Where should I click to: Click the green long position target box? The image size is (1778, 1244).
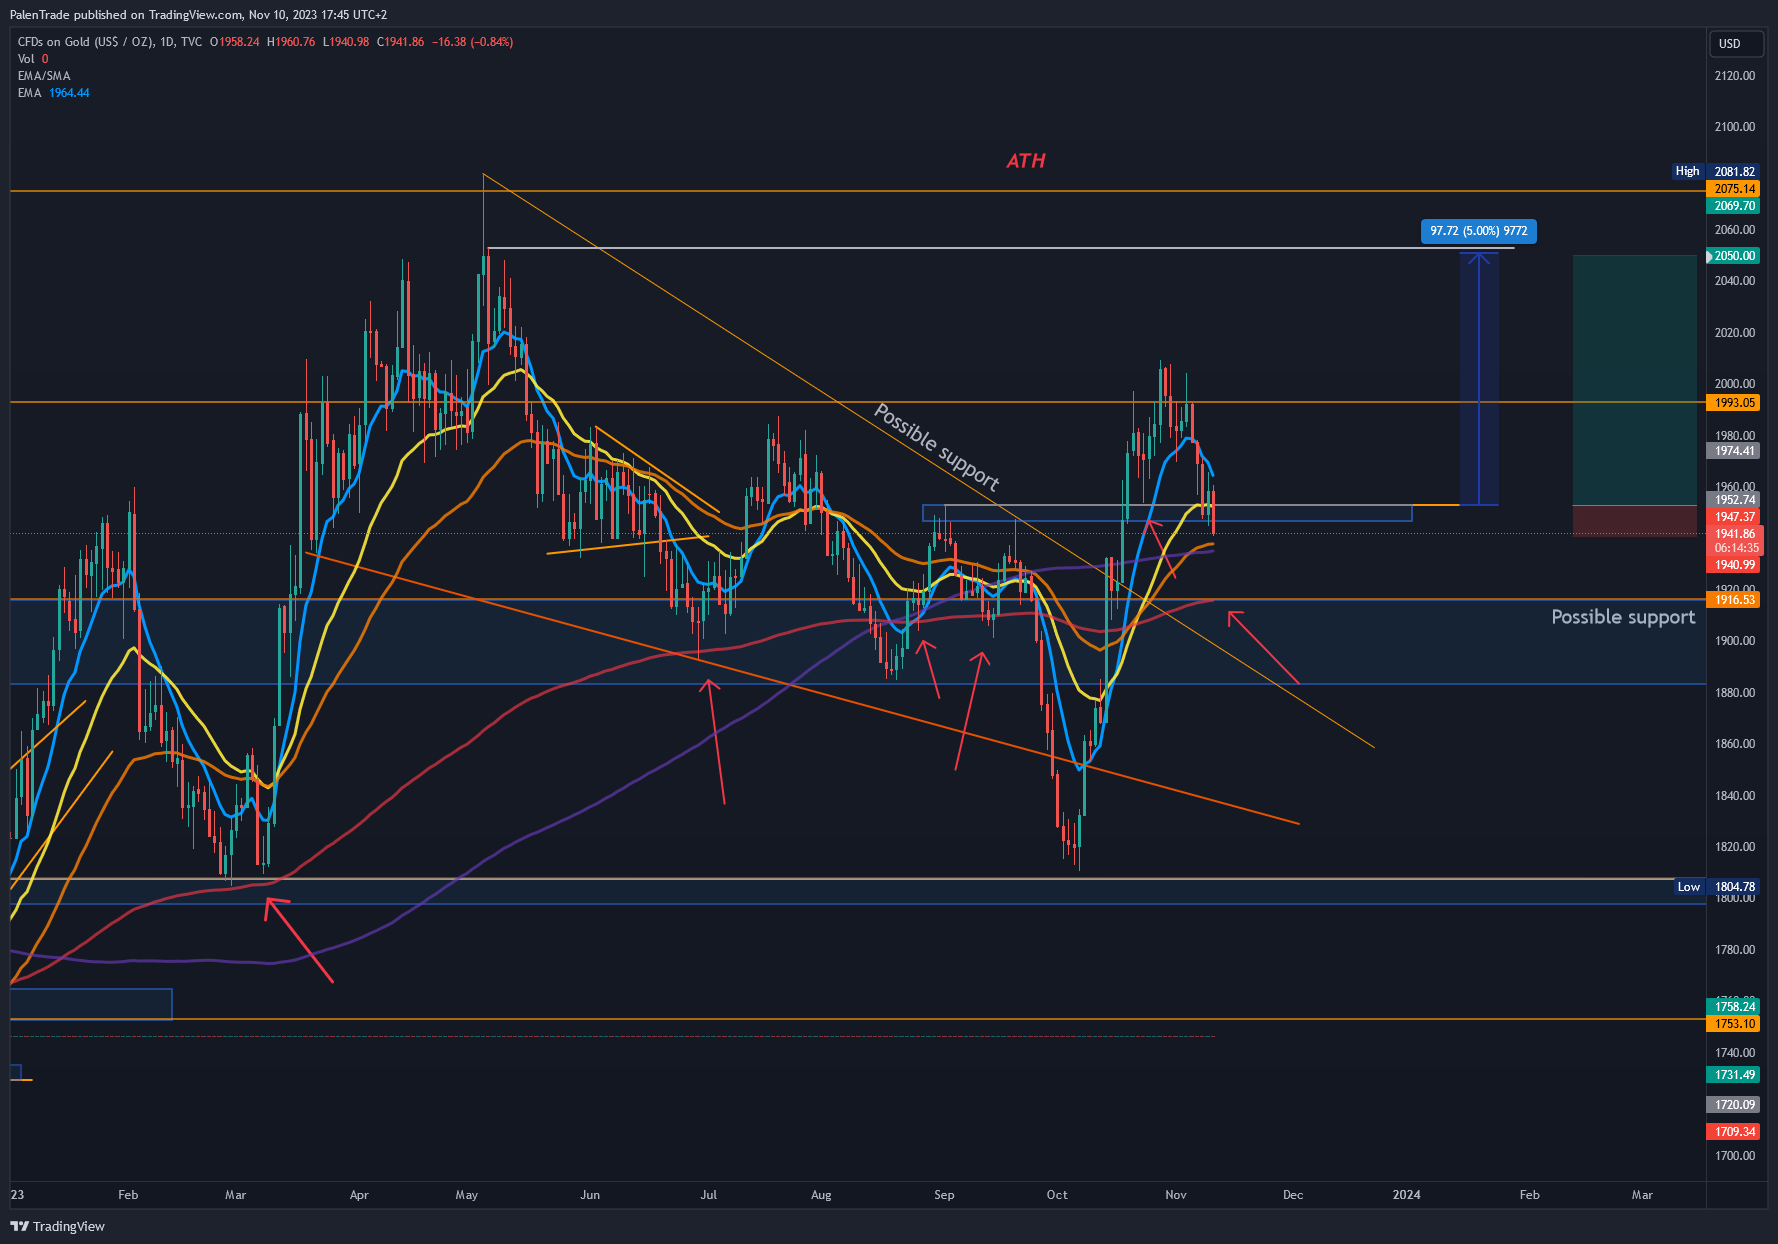[x=1634, y=380]
